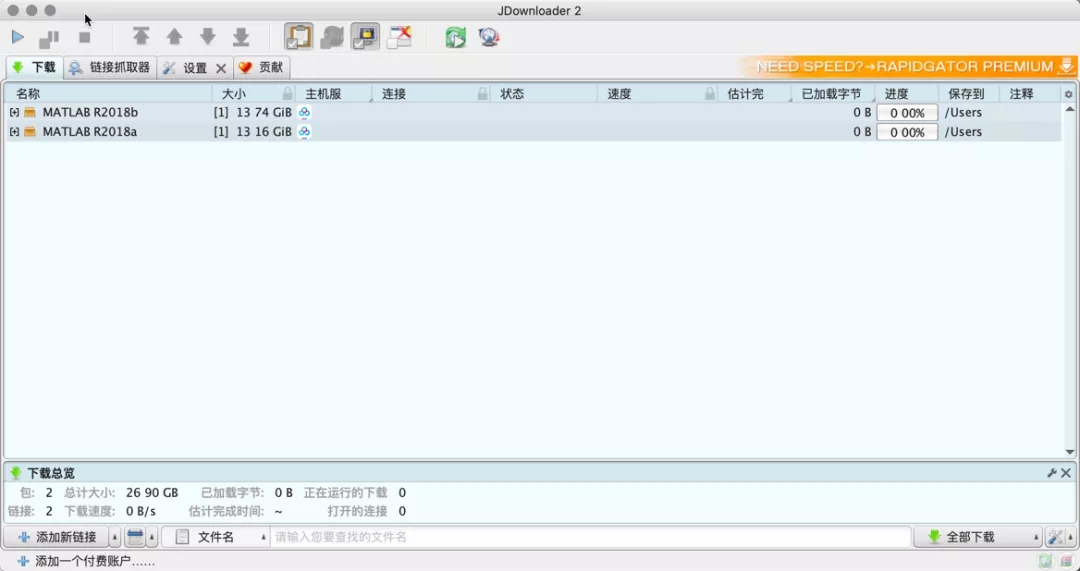Click the progress bar of MATLAB R2018a
1080x571 pixels.
[906, 132]
